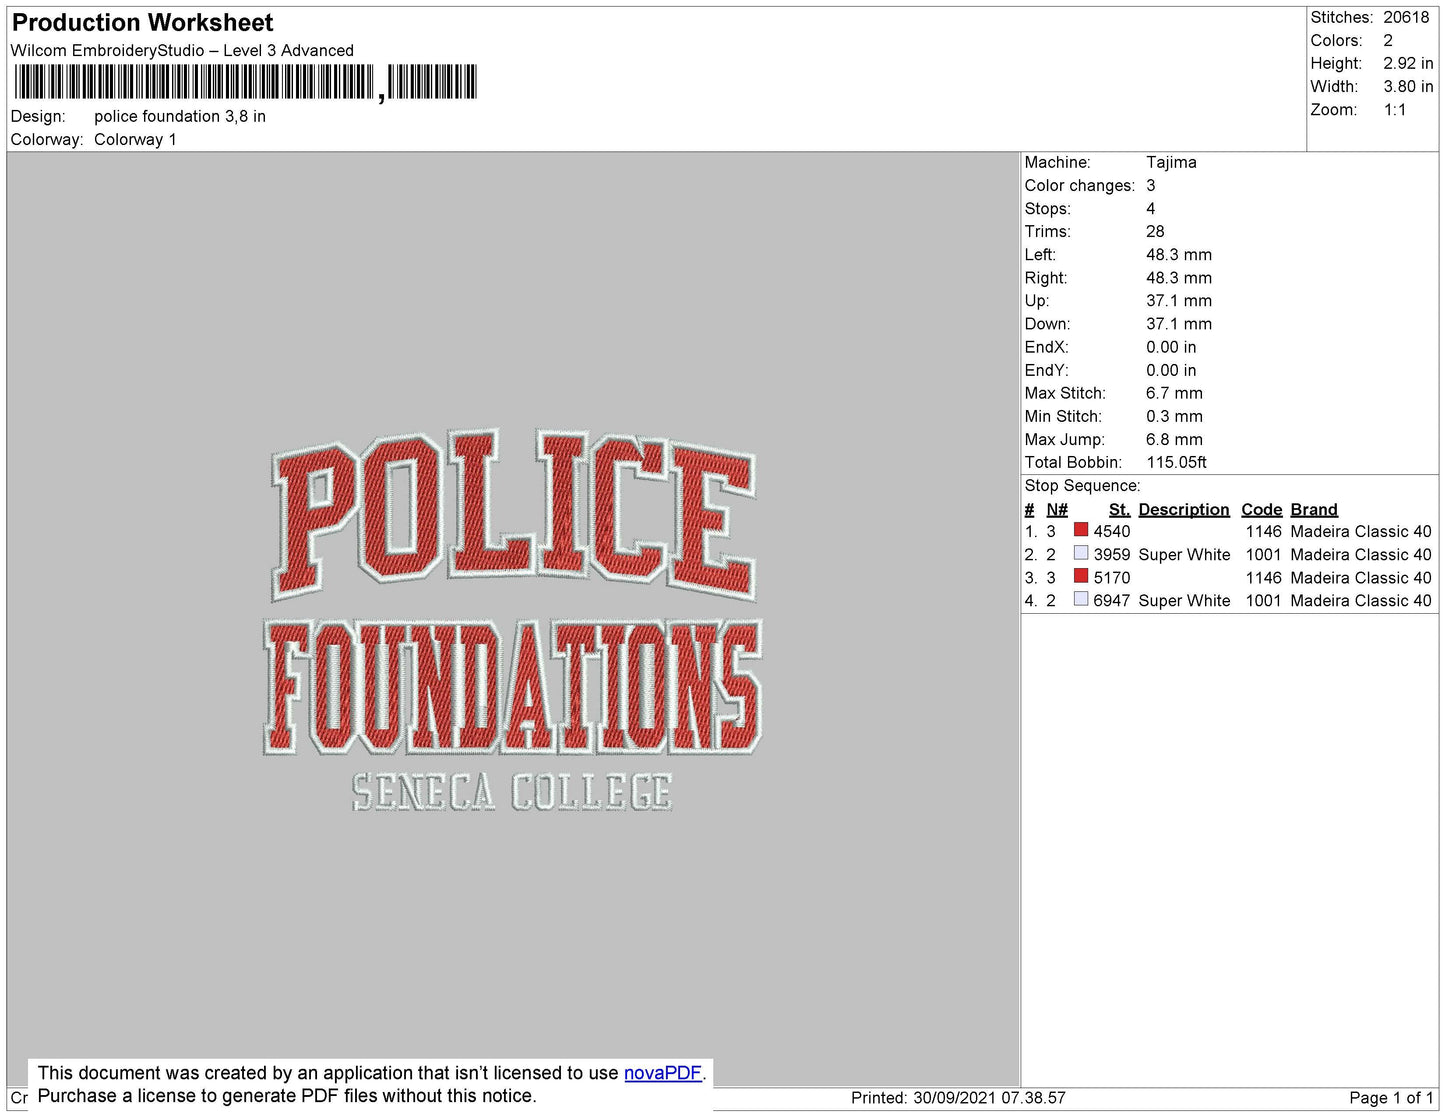Screen dimensions: 1445x1117
Task: Click the "Stop Sequence:" label
Action: (1082, 485)
